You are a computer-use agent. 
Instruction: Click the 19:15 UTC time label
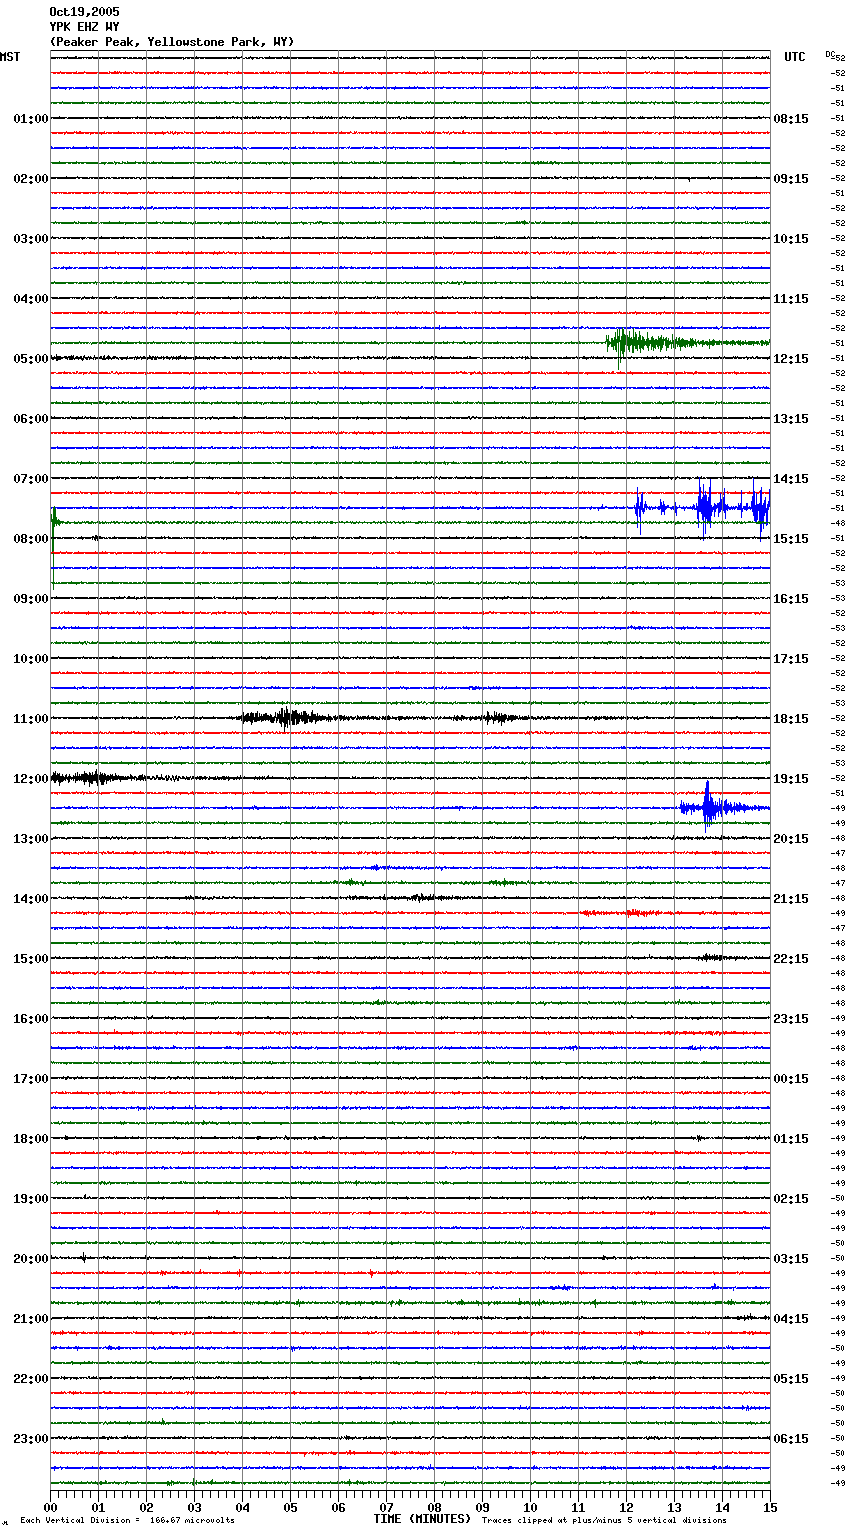coord(791,779)
